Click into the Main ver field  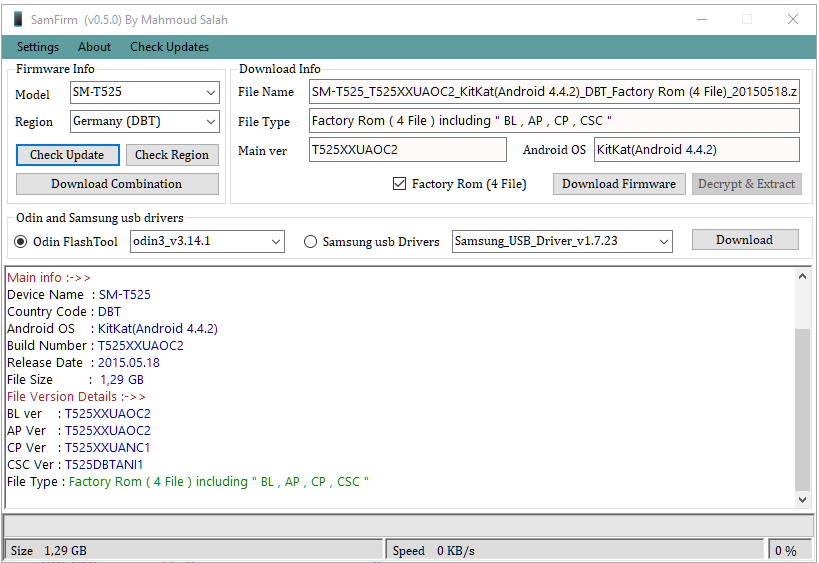coord(407,150)
